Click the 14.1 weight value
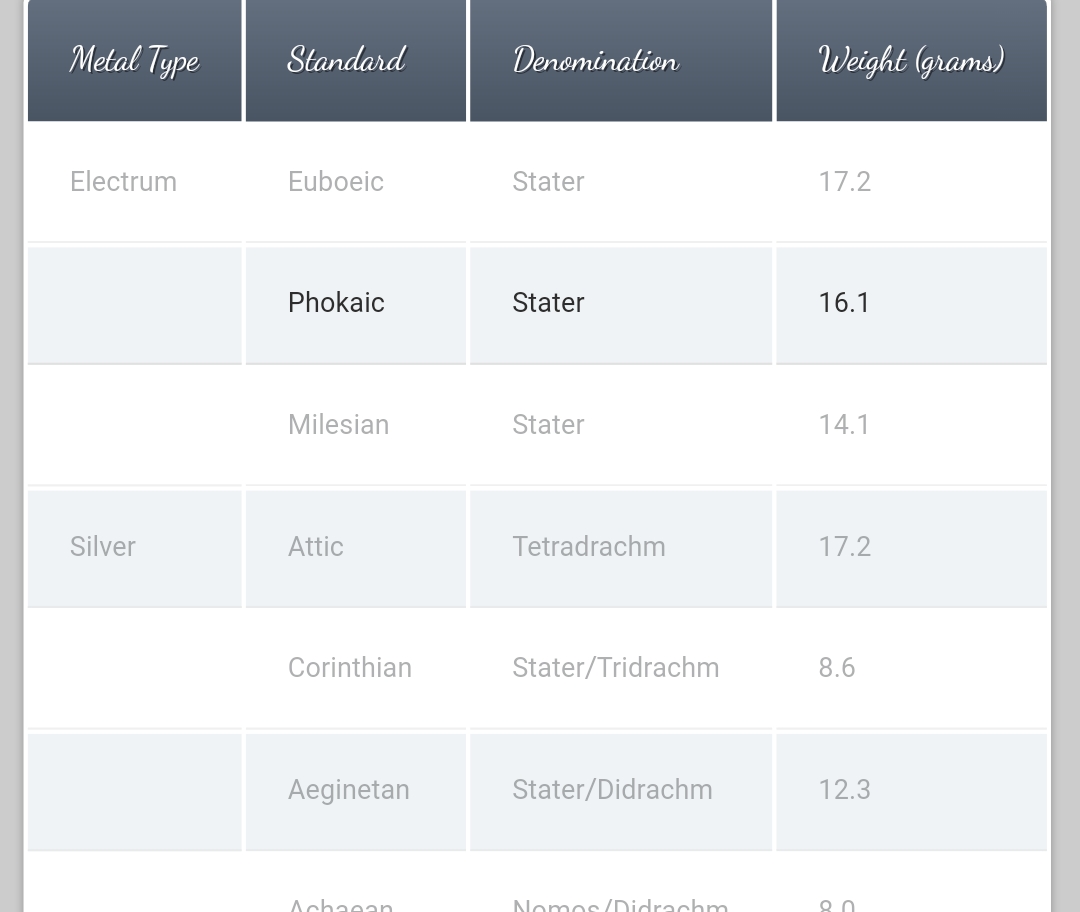The image size is (1080, 912). pyautogui.click(x=844, y=425)
